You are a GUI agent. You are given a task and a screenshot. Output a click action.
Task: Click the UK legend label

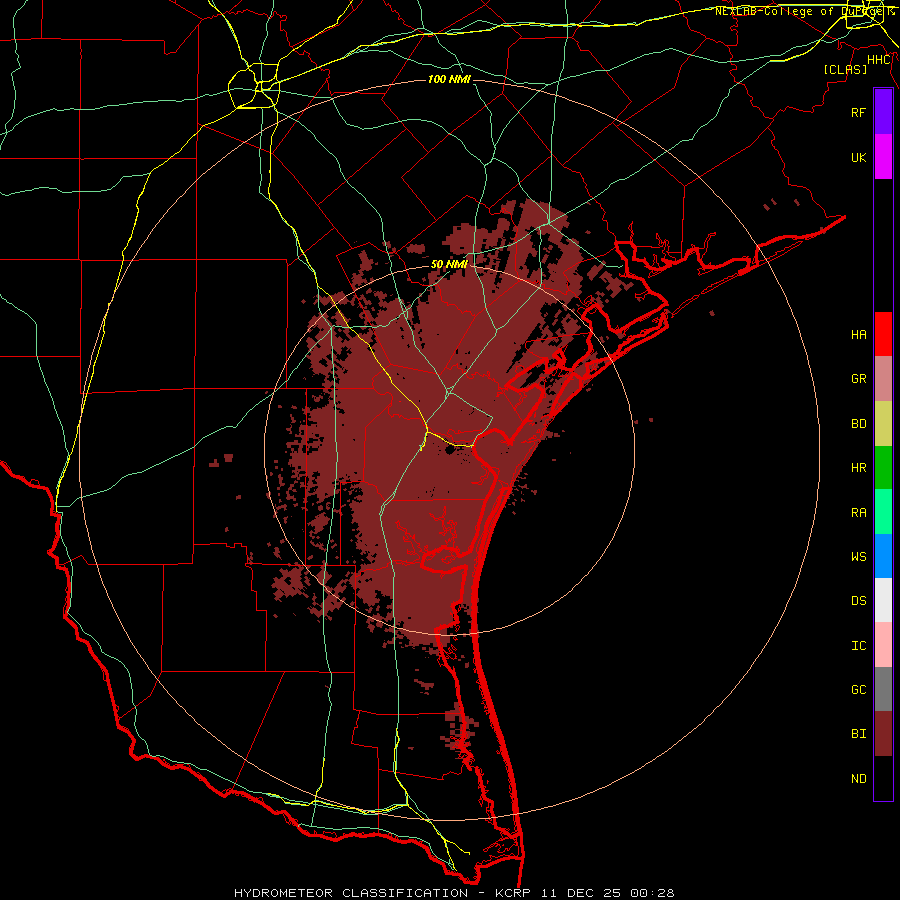pyautogui.click(x=858, y=157)
